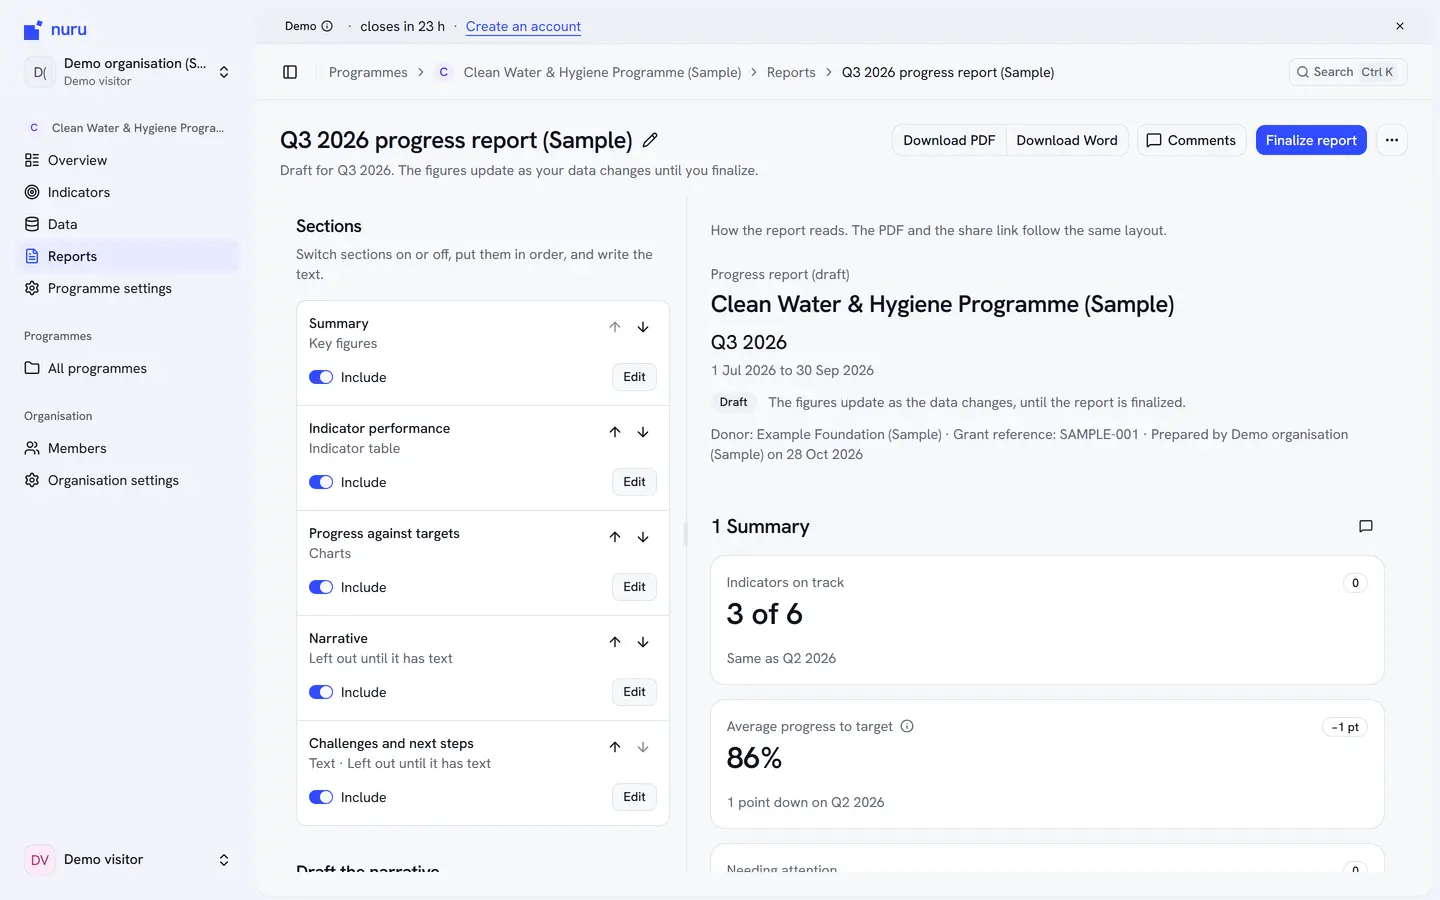
Task: Click the Finalize report button
Action: (1311, 140)
